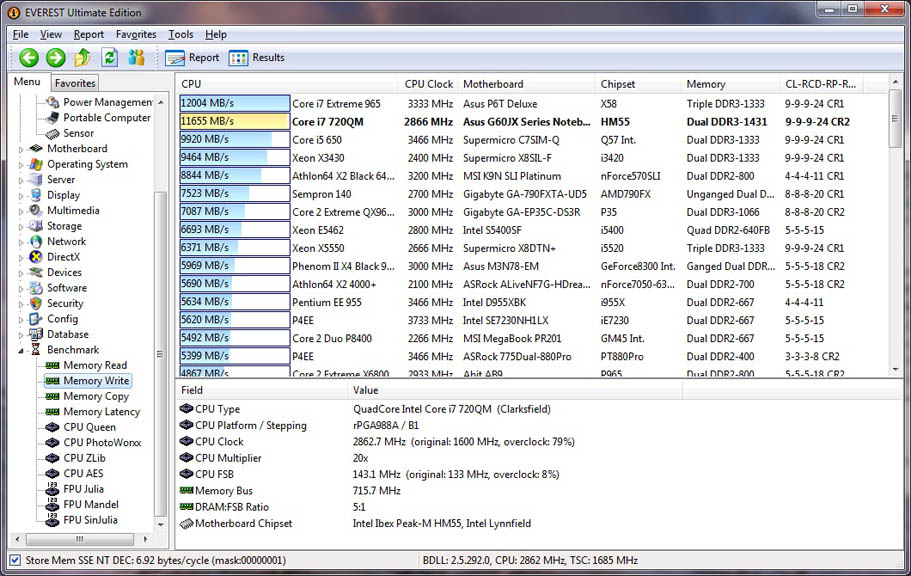Expand the Display tree node
The height and width of the screenshot is (576, 911).
(x=21, y=196)
